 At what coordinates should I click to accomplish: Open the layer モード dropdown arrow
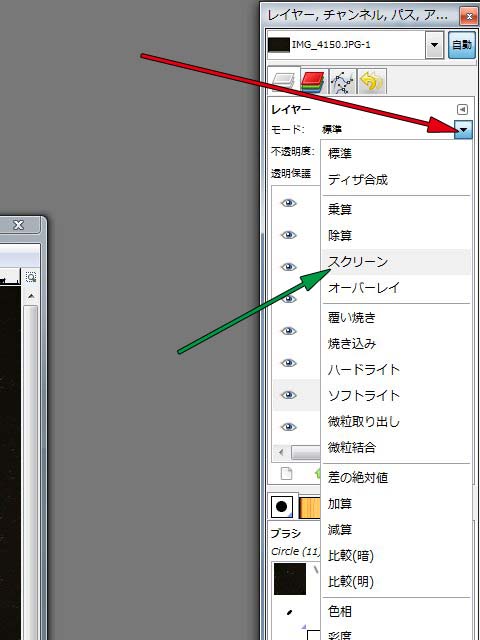[x=463, y=130]
